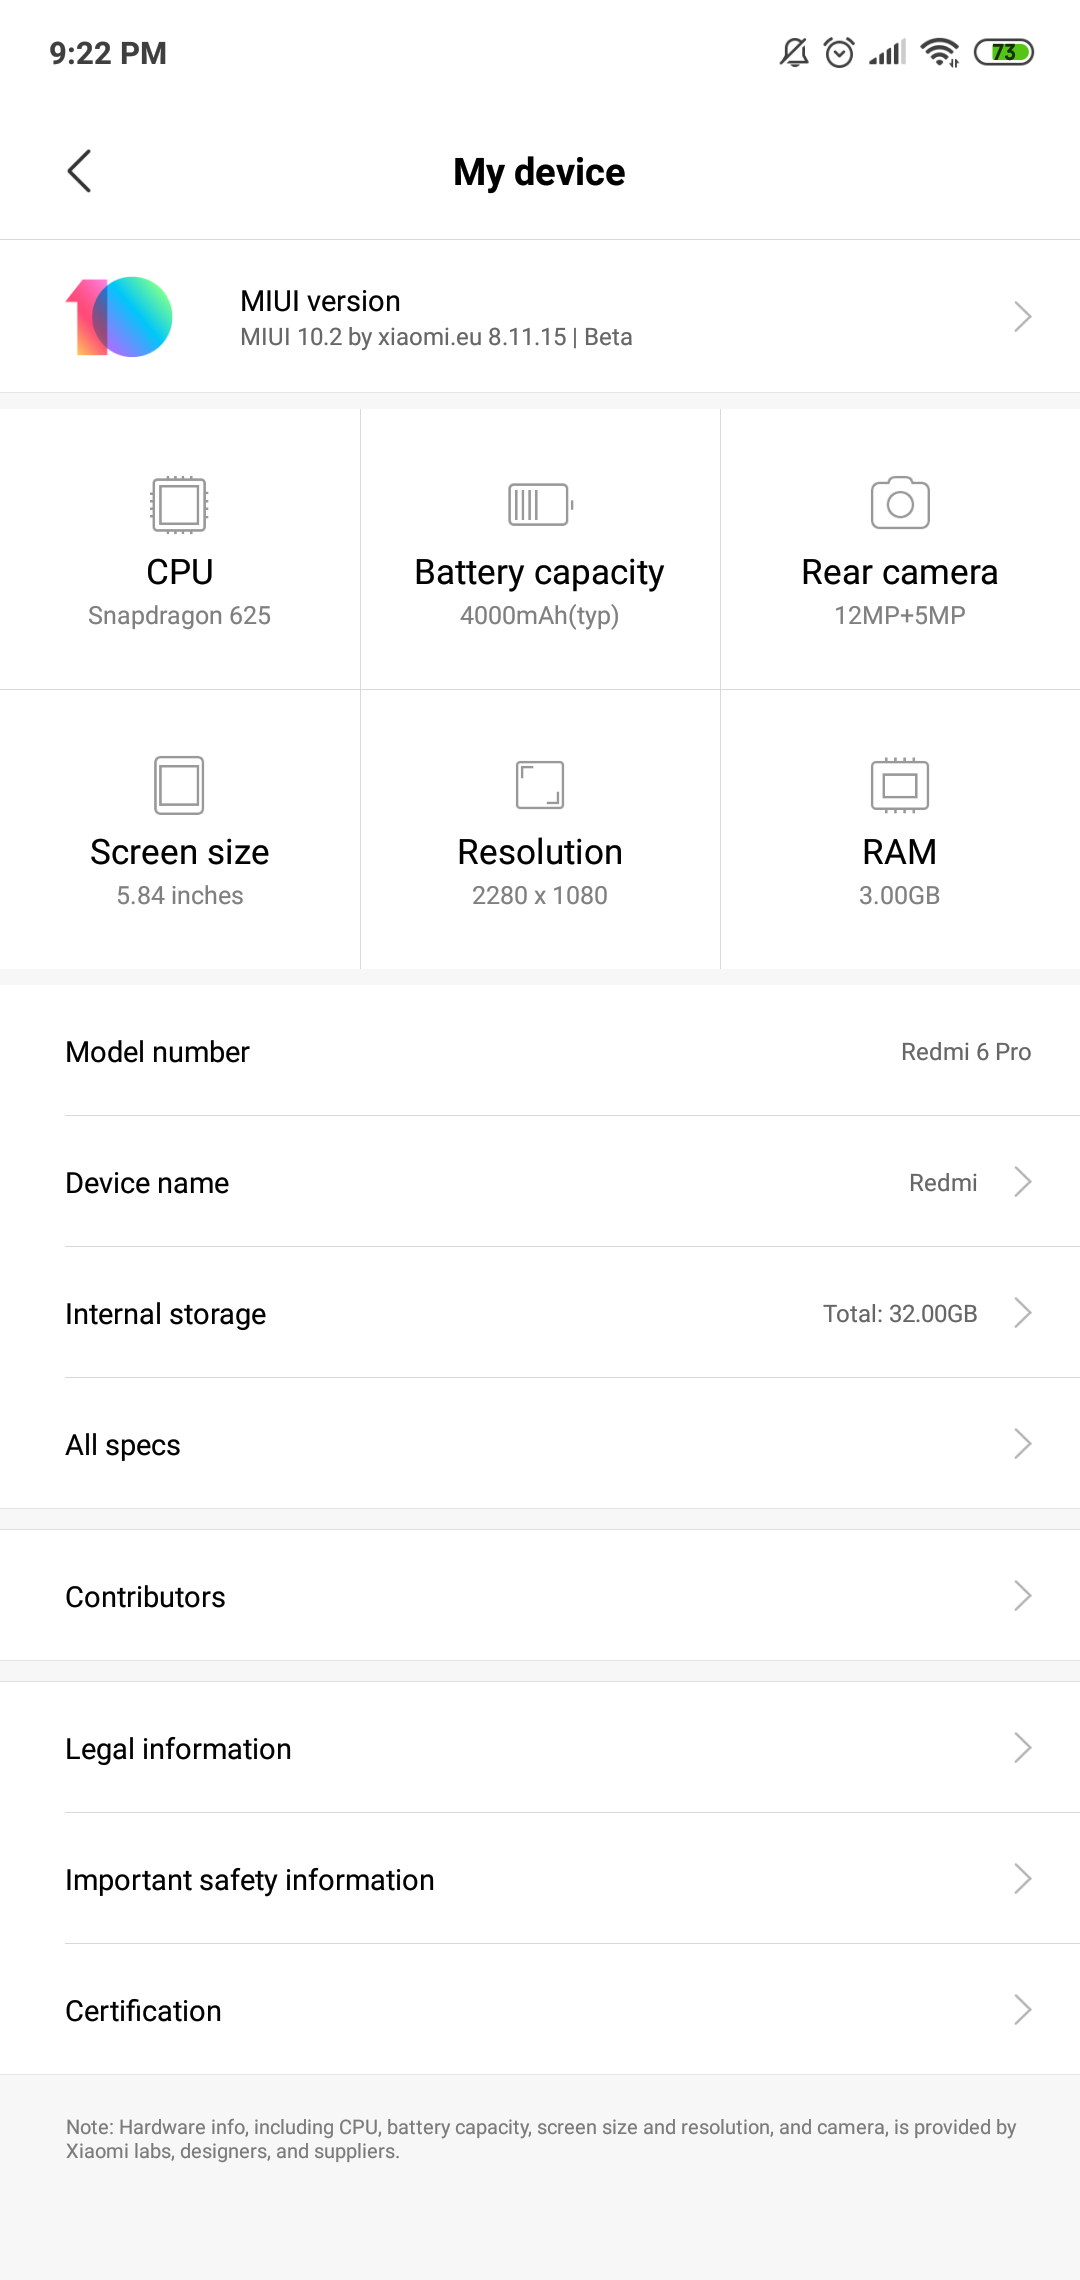Tap the MIUI 10 logo icon

point(120,317)
